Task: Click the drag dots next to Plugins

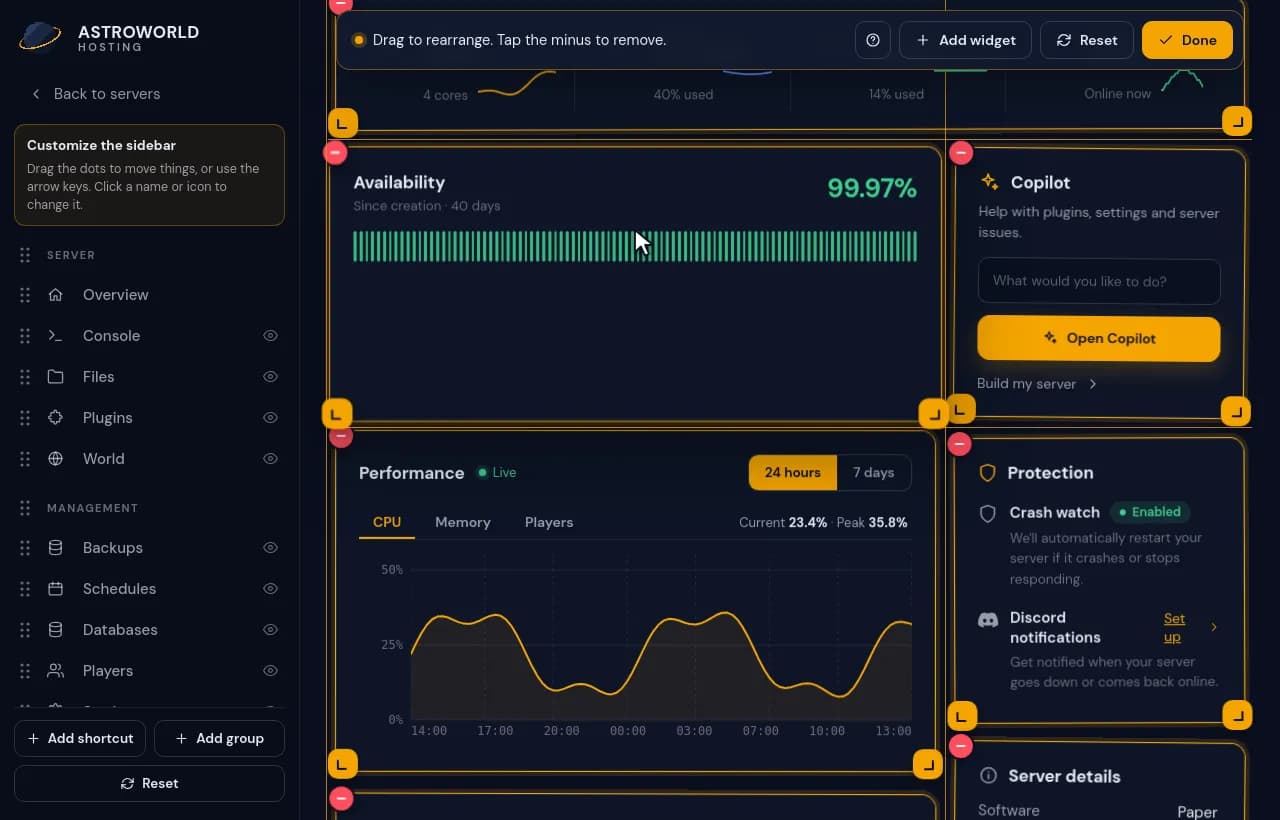Action: 25,418
